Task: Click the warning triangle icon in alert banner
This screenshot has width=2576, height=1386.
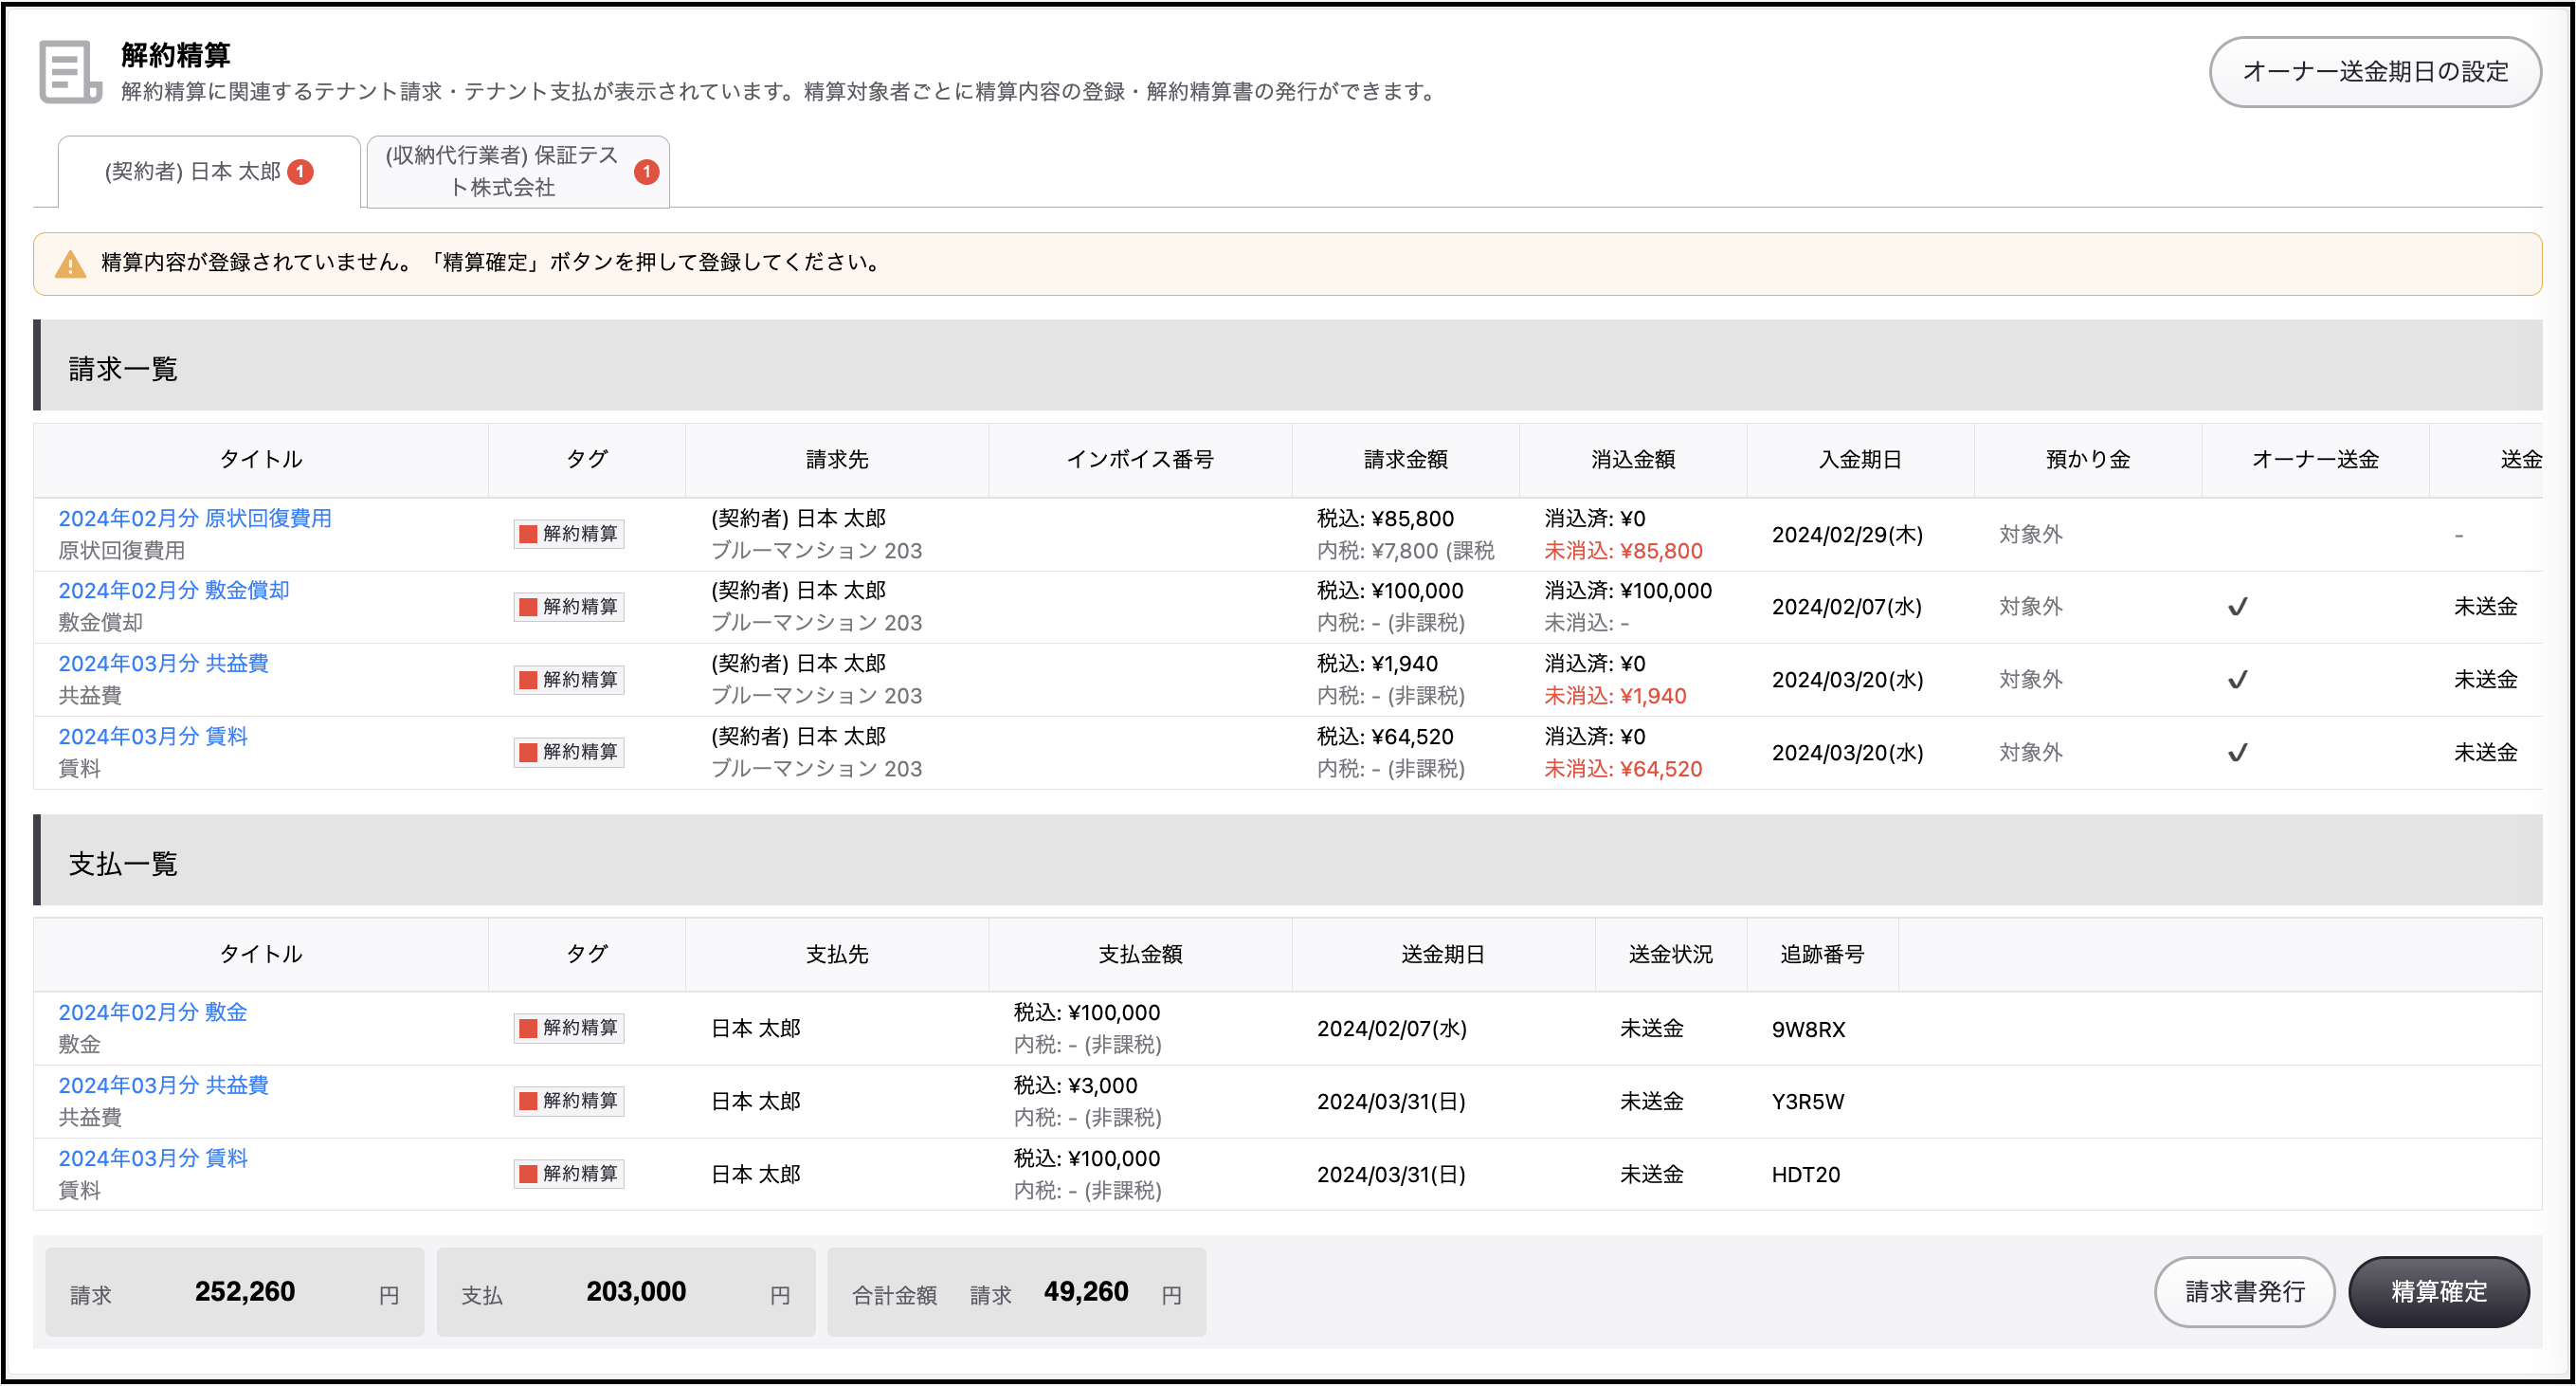Action: pos(70,264)
